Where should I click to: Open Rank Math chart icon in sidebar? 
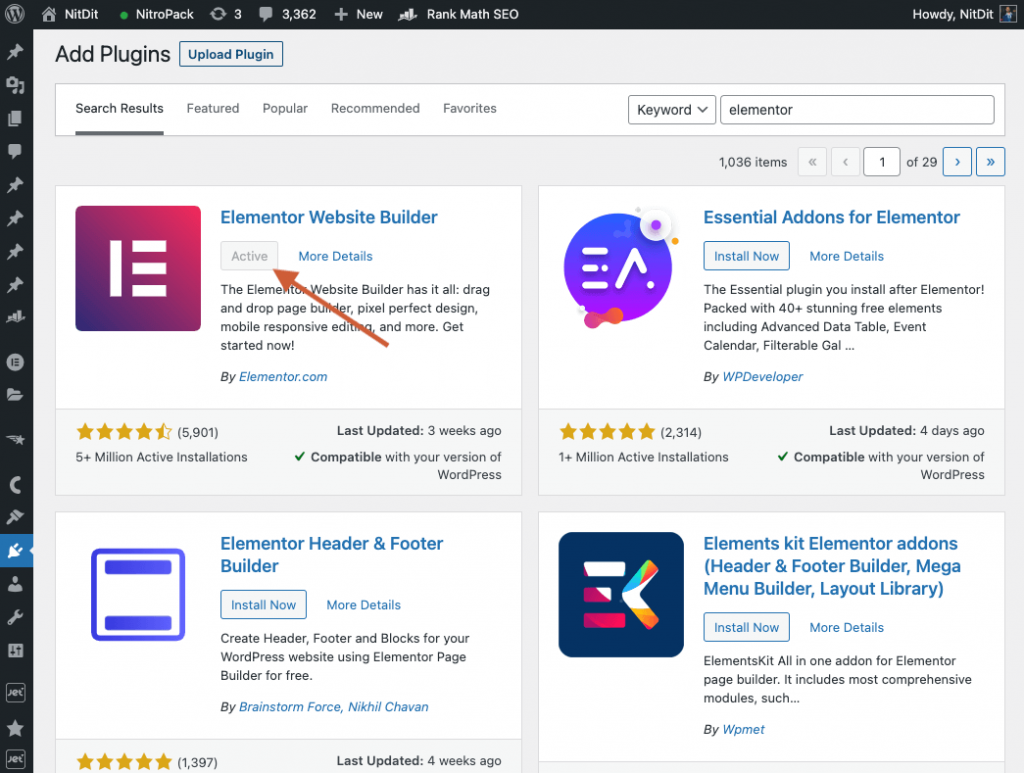pos(15,317)
